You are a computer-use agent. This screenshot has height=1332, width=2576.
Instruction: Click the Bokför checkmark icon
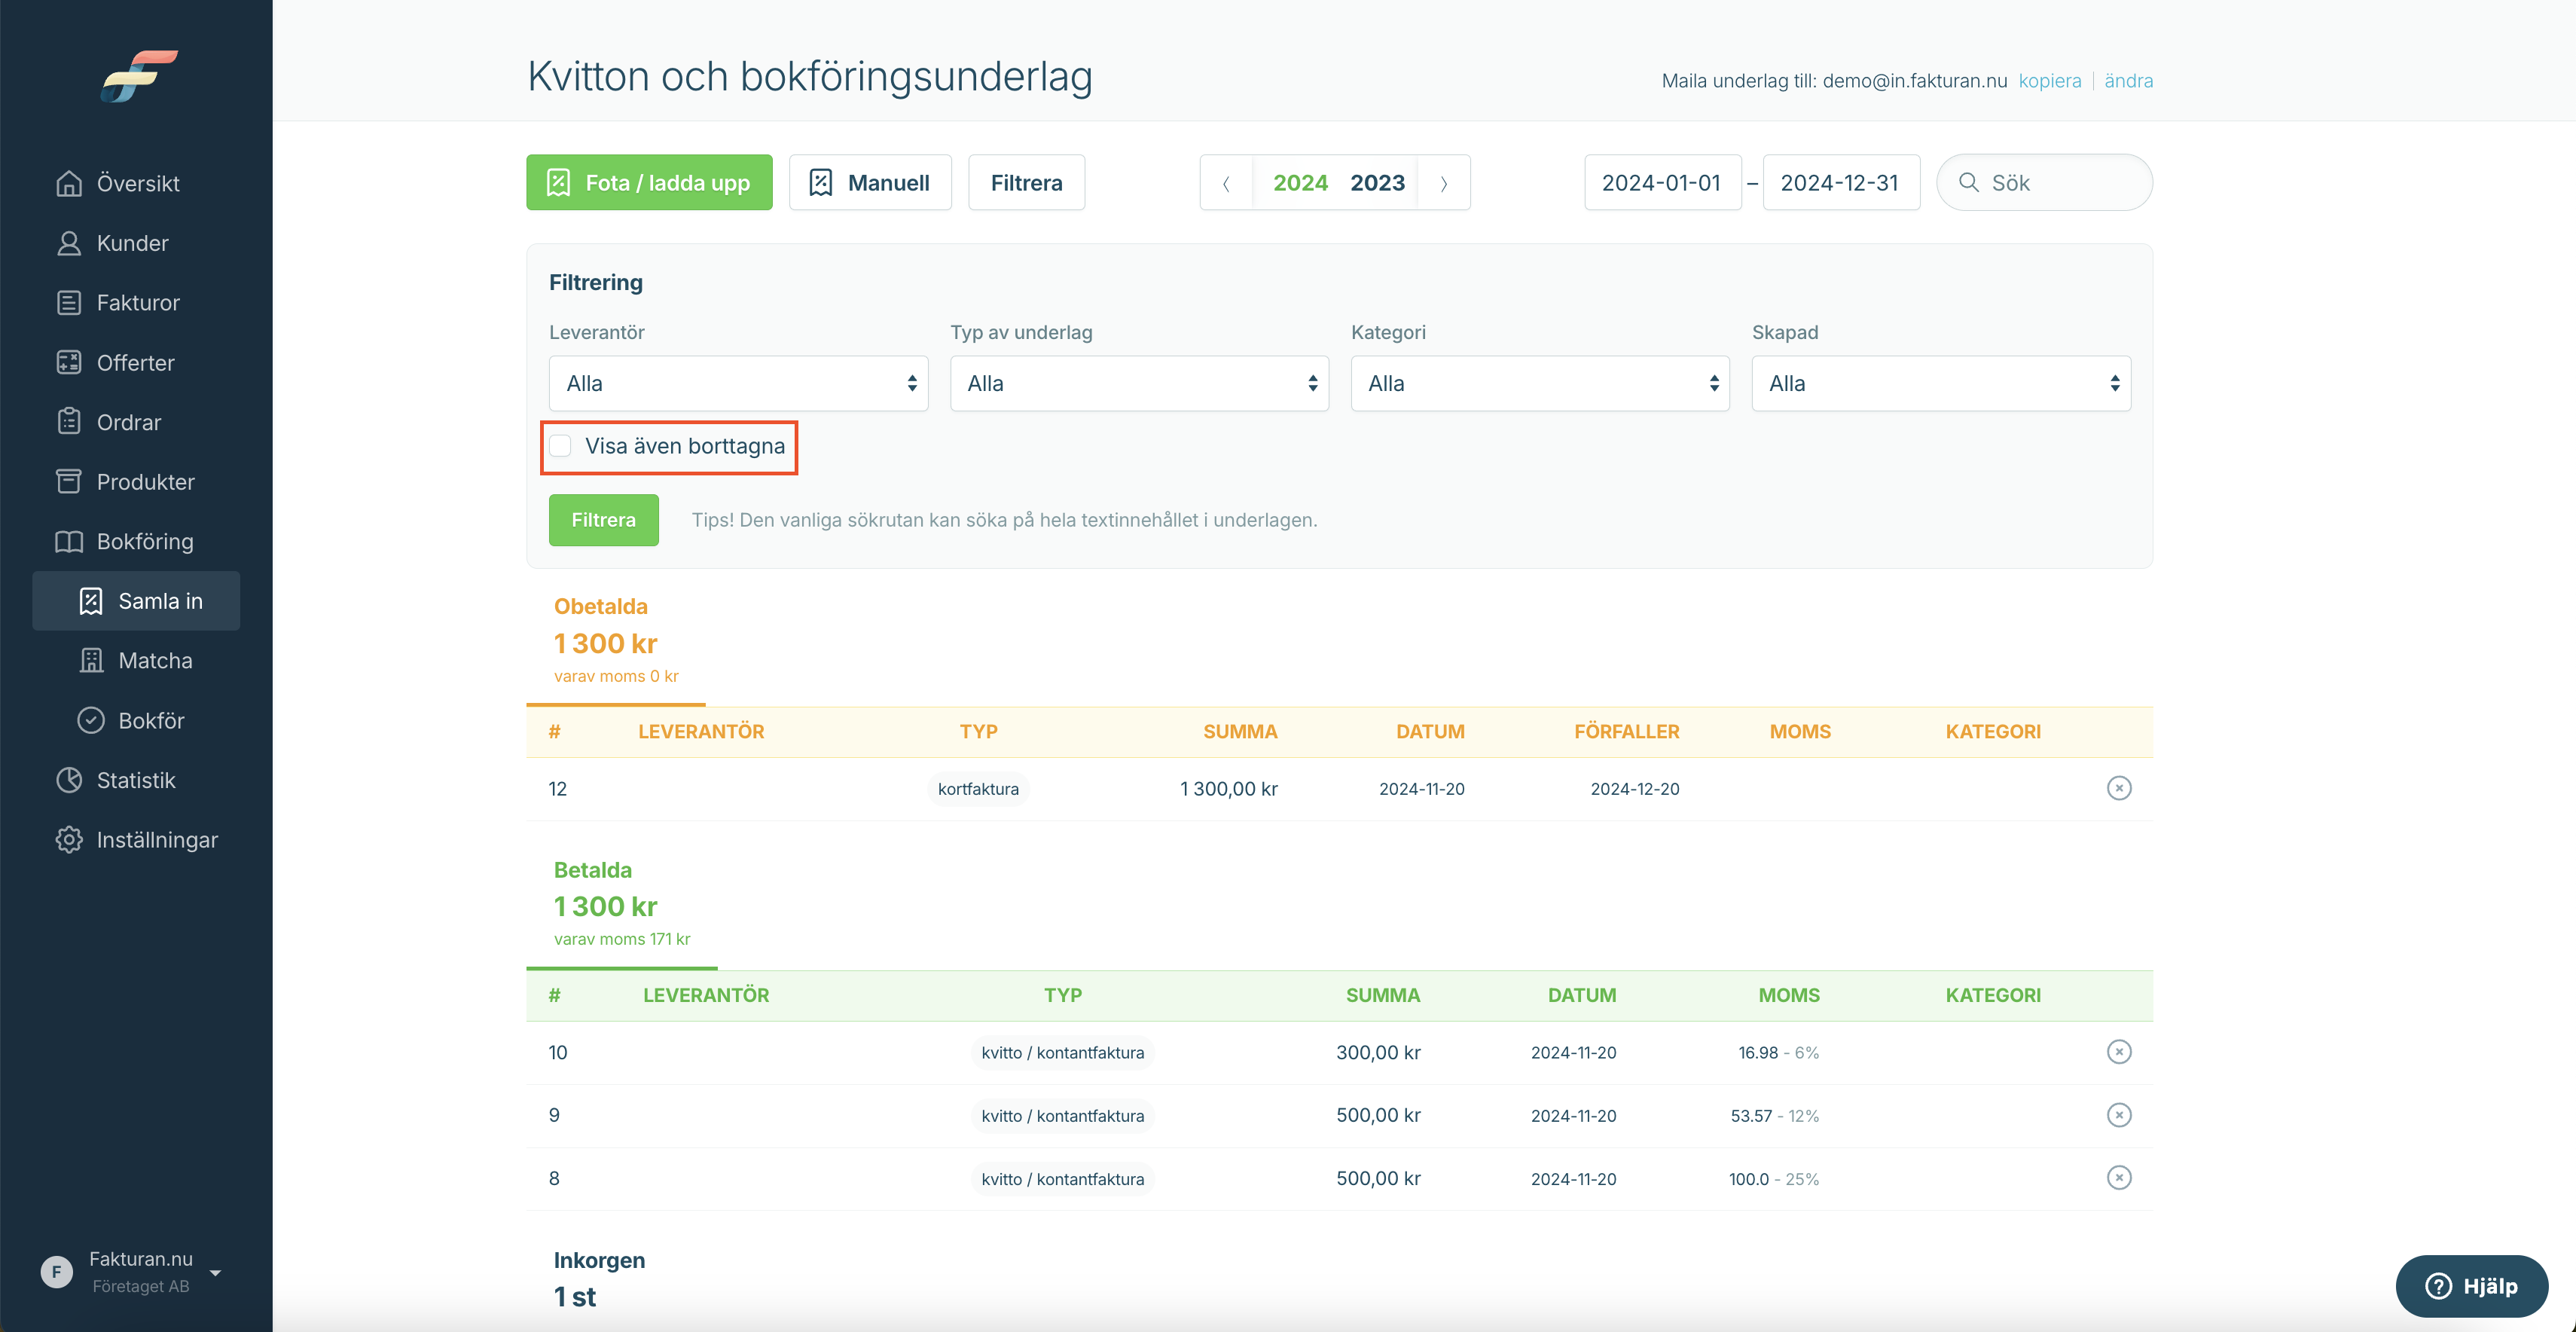pos(91,720)
